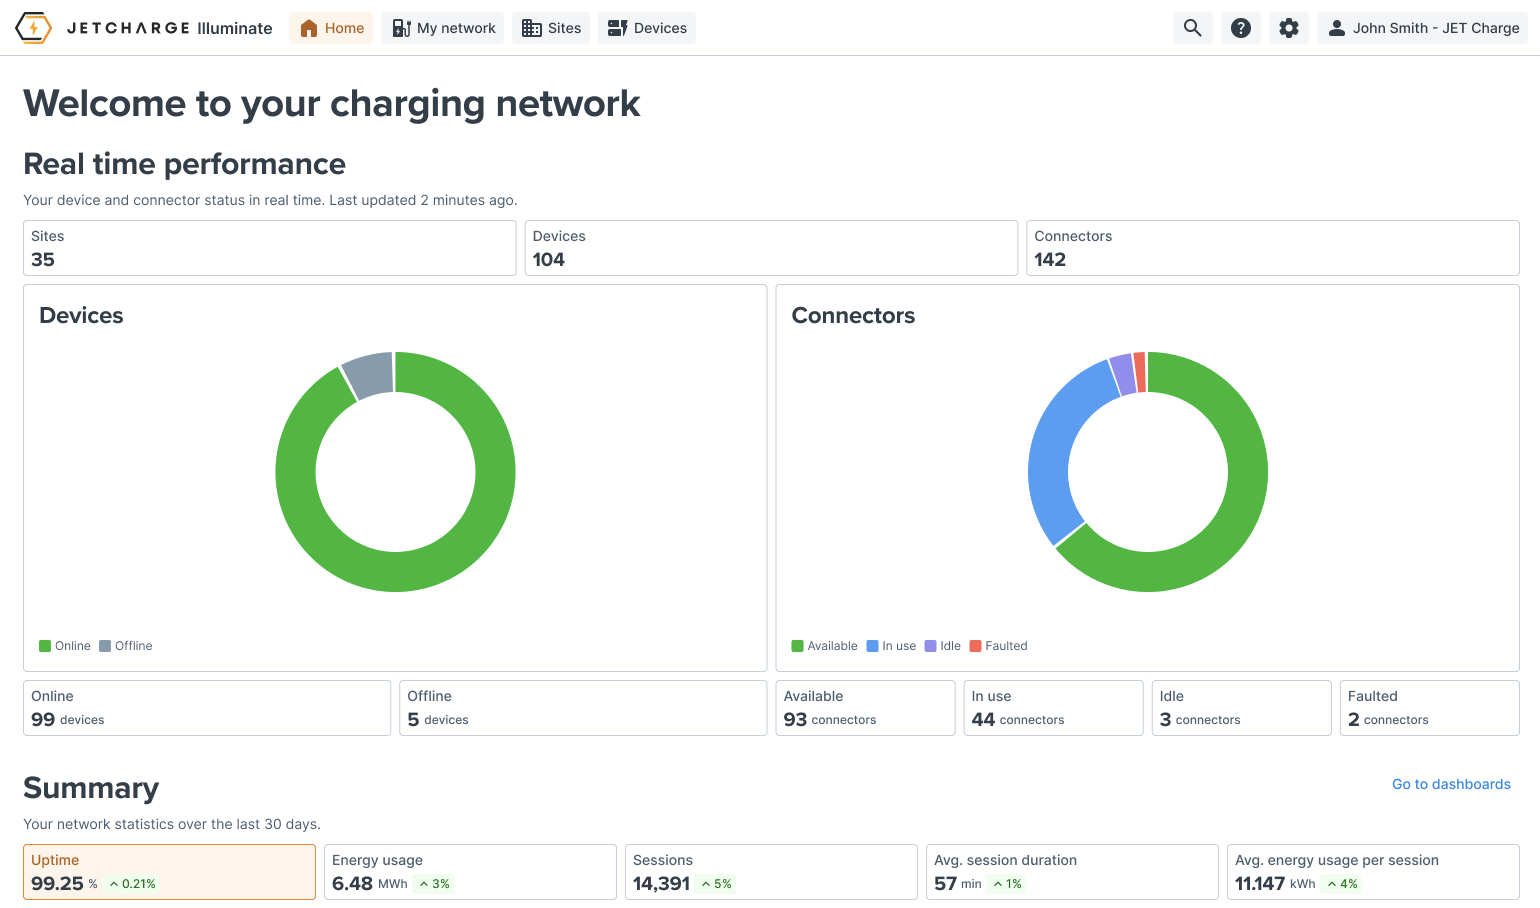Viewport: 1540px width, 908px height.
Task: Click the user profile avatar icon
Action: click(x=1336, y=28)
